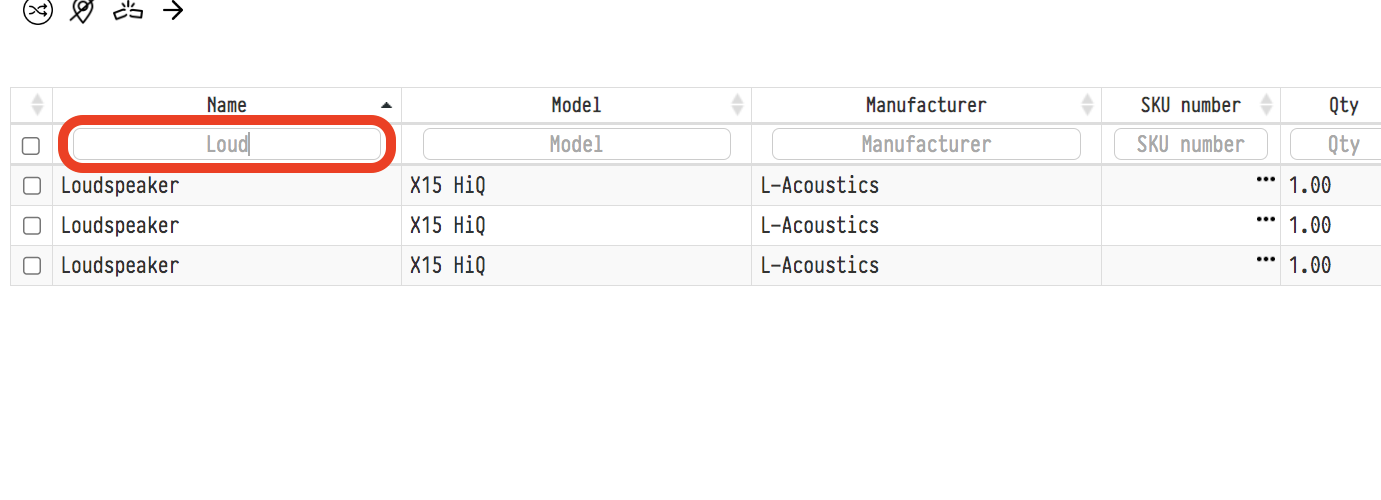Sort by the Manufacturer column header
The image size is (1381, 500).
(926, 105)
